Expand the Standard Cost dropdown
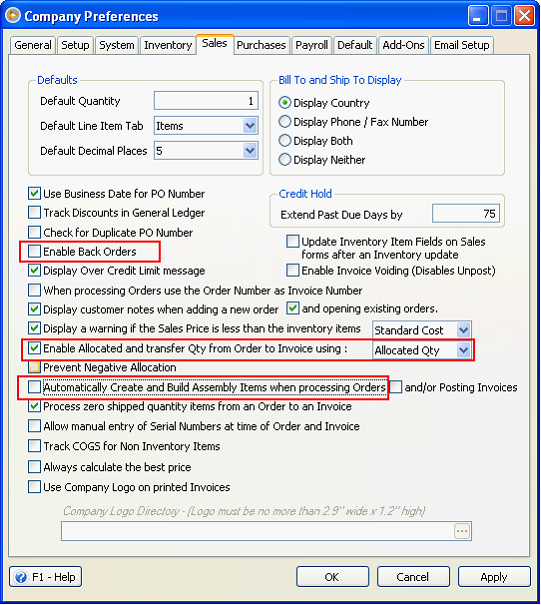The image size is (541, 605). click(x=463, y=330)
